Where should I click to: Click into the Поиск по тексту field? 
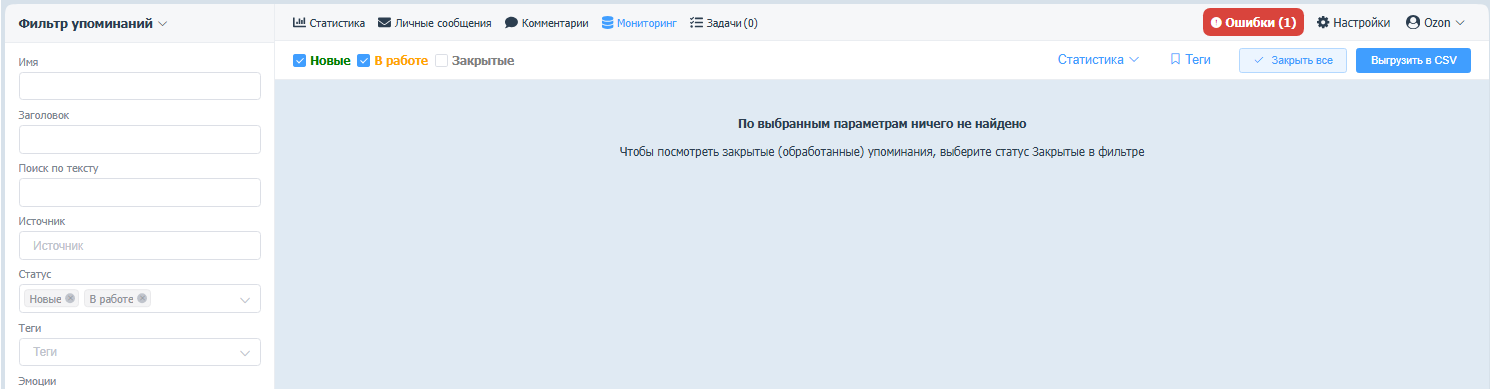pyautogui.click(x=140, y=192)
